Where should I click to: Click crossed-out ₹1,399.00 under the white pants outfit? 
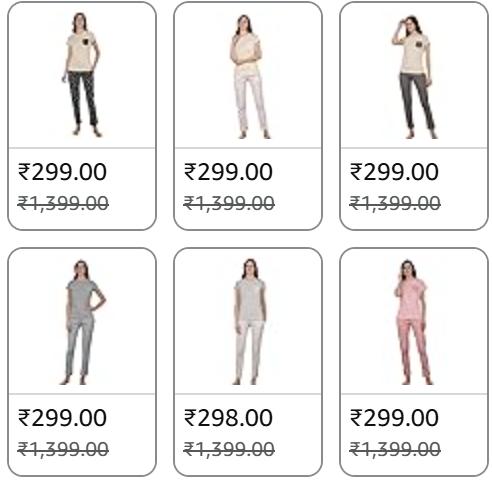pos(229,203)
